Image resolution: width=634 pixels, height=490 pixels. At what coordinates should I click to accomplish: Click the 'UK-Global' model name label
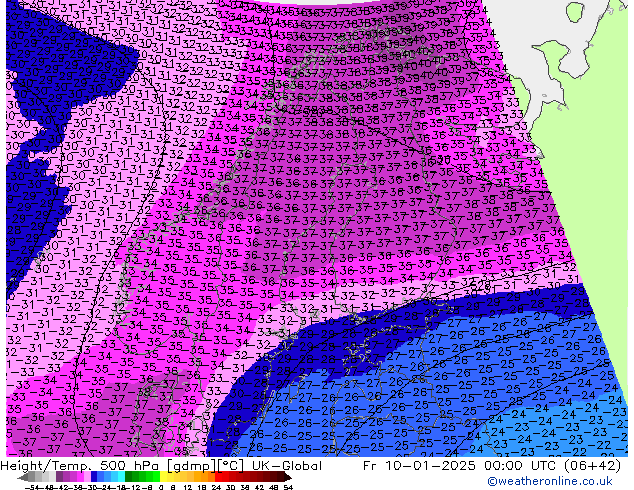(287, 466)
